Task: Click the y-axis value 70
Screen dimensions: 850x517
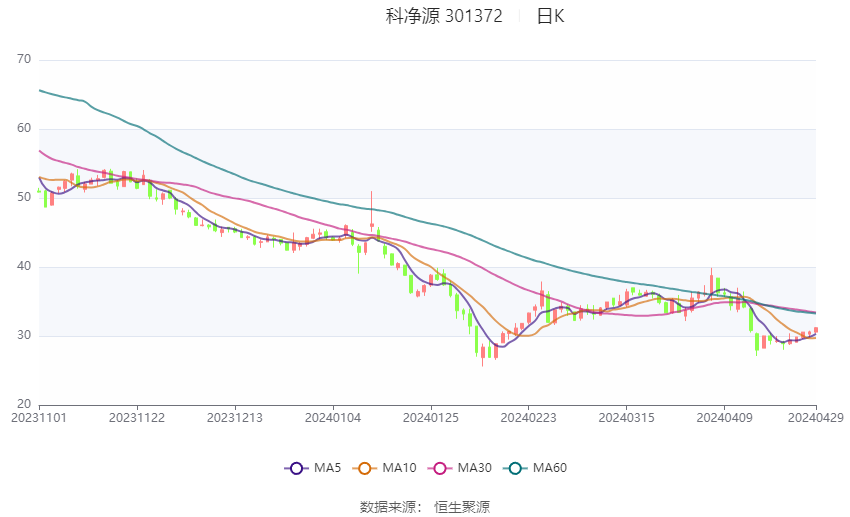Action: pos(24,59)
